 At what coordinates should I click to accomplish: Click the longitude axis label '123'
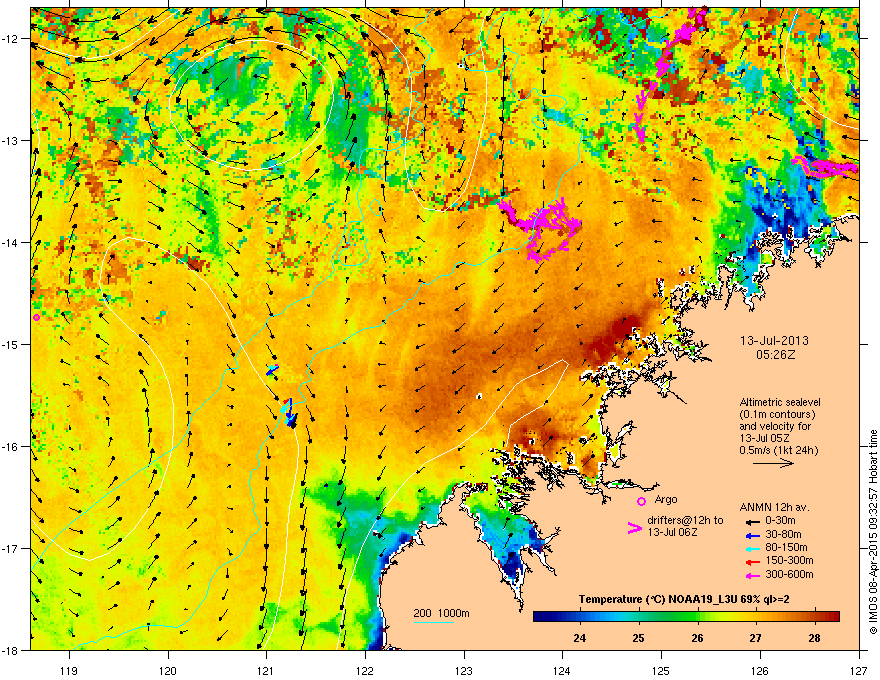tap(464, 671)
